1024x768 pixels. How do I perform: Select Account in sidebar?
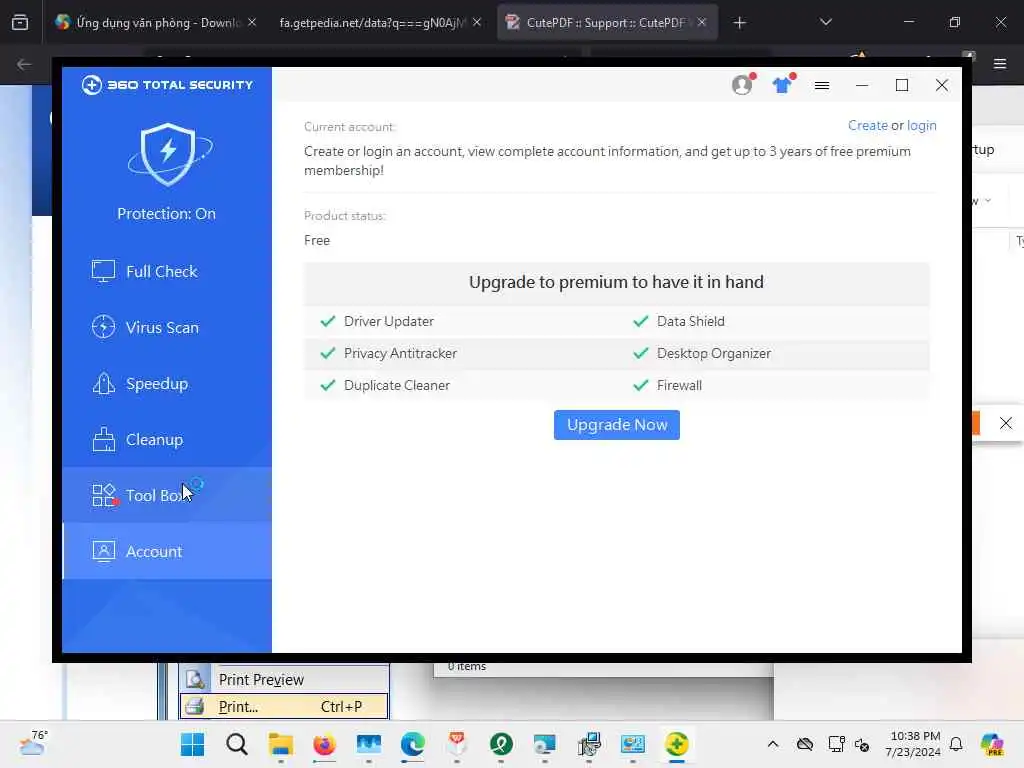click(x=167, y=551)
